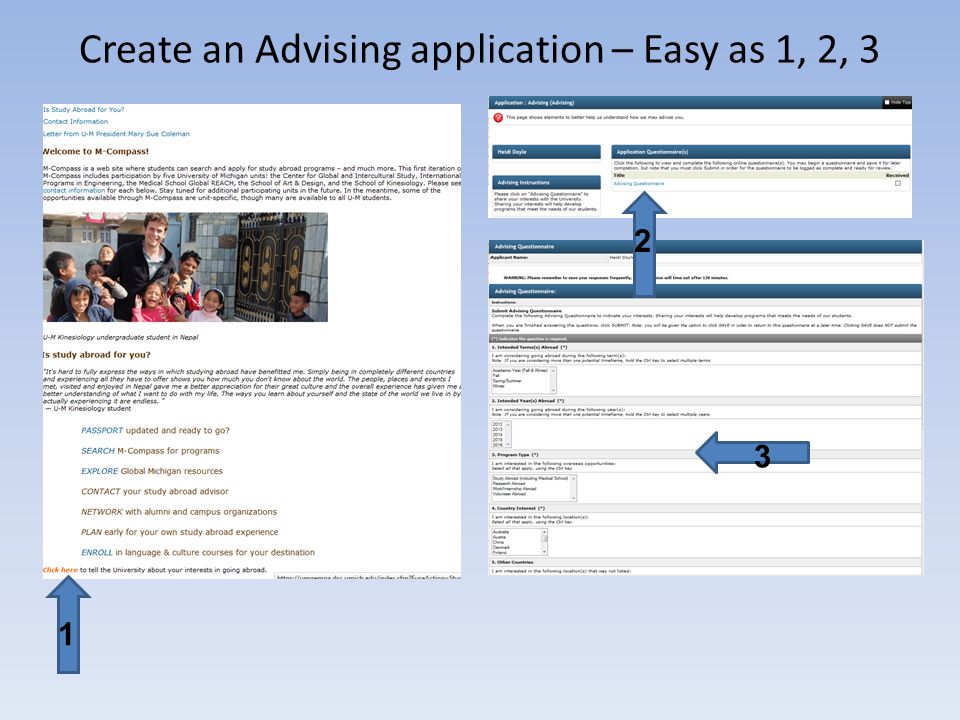
Task: Select 'Spring/Summer' in intended terms list
Action: (x=507, y=381)
